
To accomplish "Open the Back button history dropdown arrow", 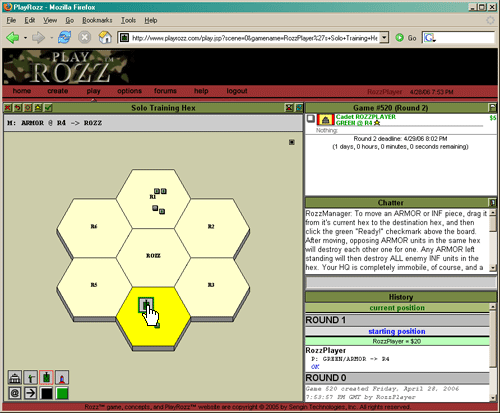I will click(x=25, y=38).
